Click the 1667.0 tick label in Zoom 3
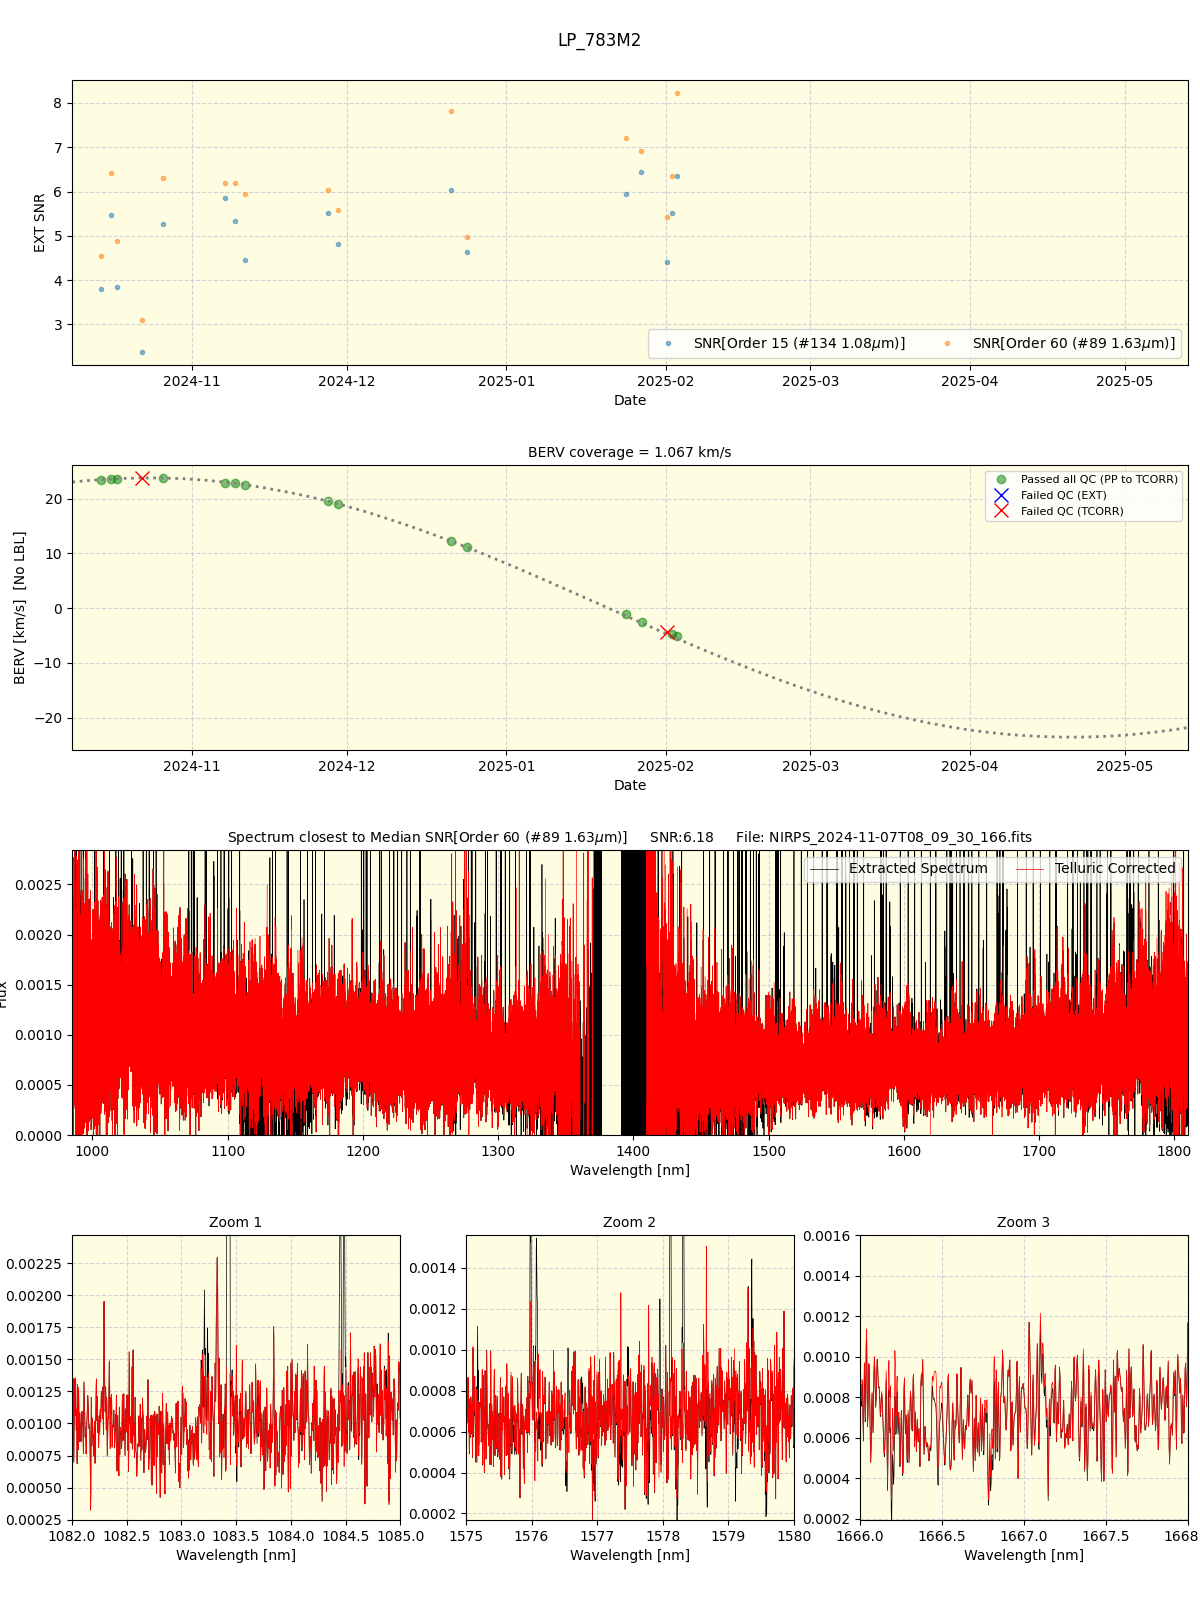The image size is (1200, 1600). click(x=1023, y=1536)
